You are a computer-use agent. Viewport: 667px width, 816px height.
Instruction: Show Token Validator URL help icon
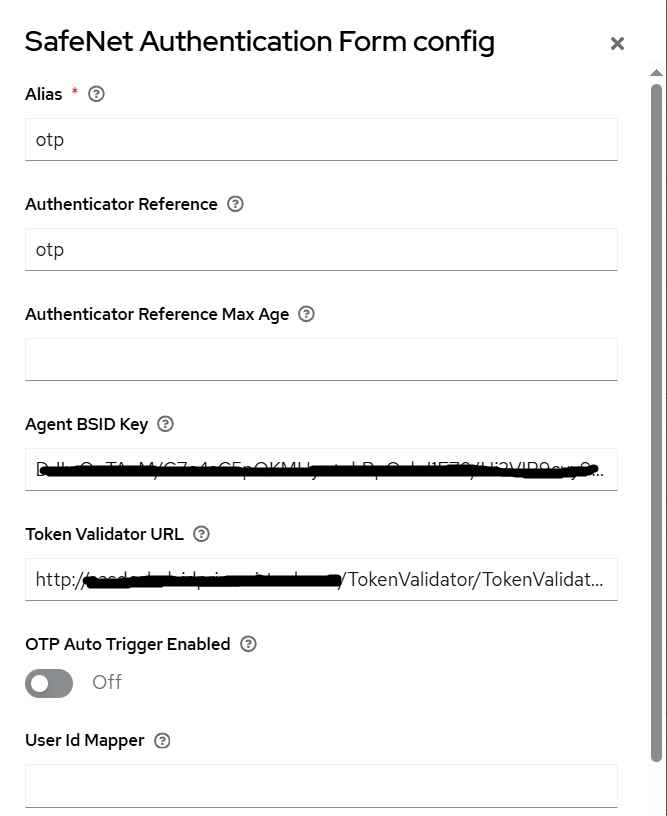(201, 534)
